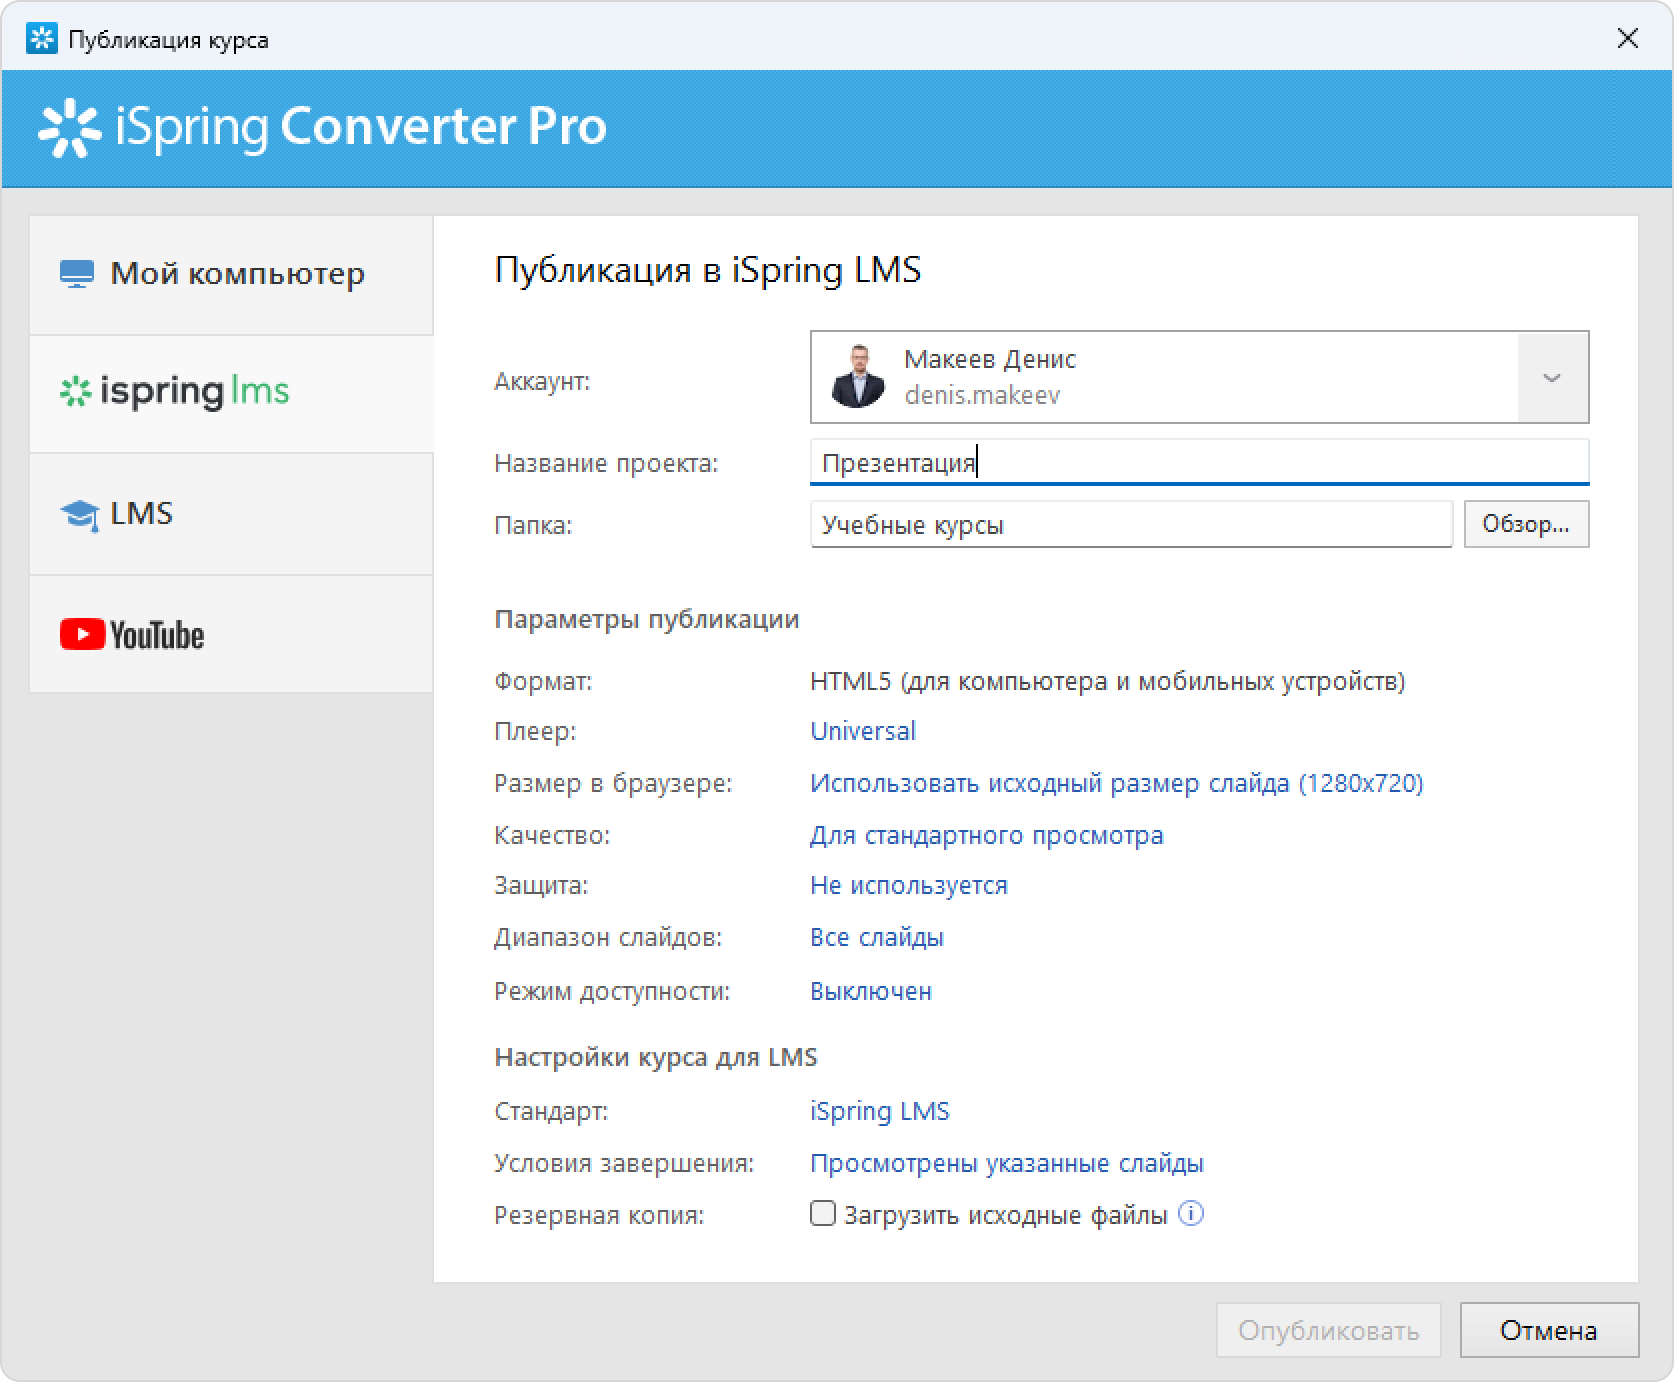Switch to the ispring lms tab
The height and width of the screenshot is (1382, 1674).
231,394
